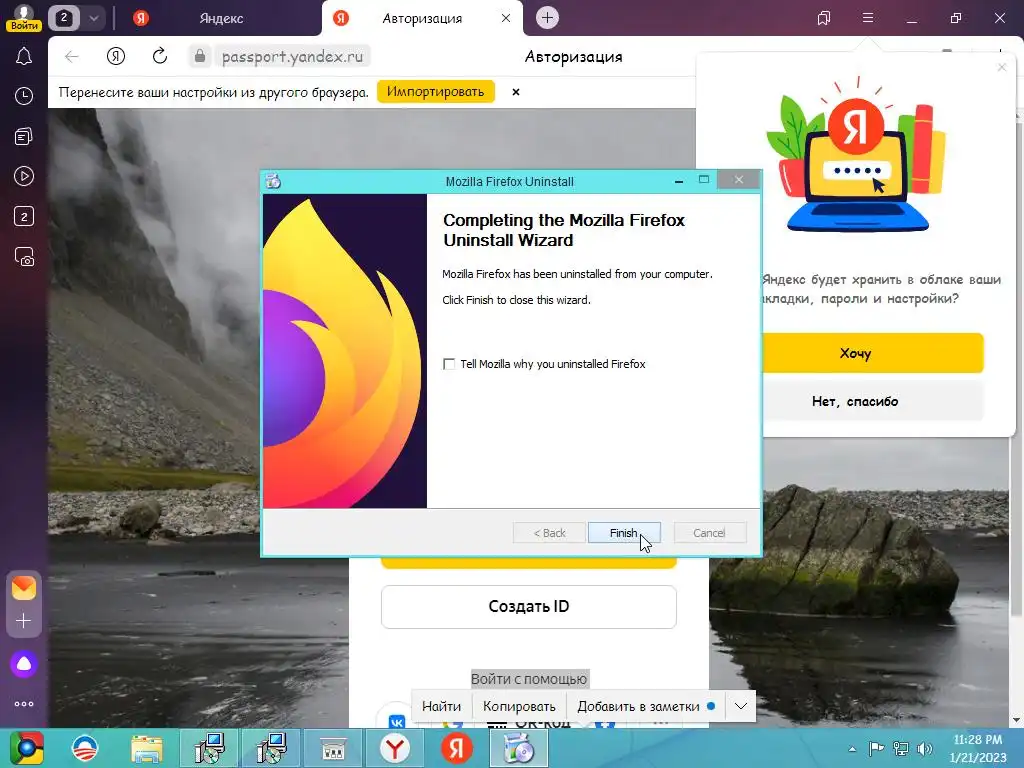Viewport: 1024px width, 768px height.
Task: Open Chrome from the taskbar
Action: 26,748
